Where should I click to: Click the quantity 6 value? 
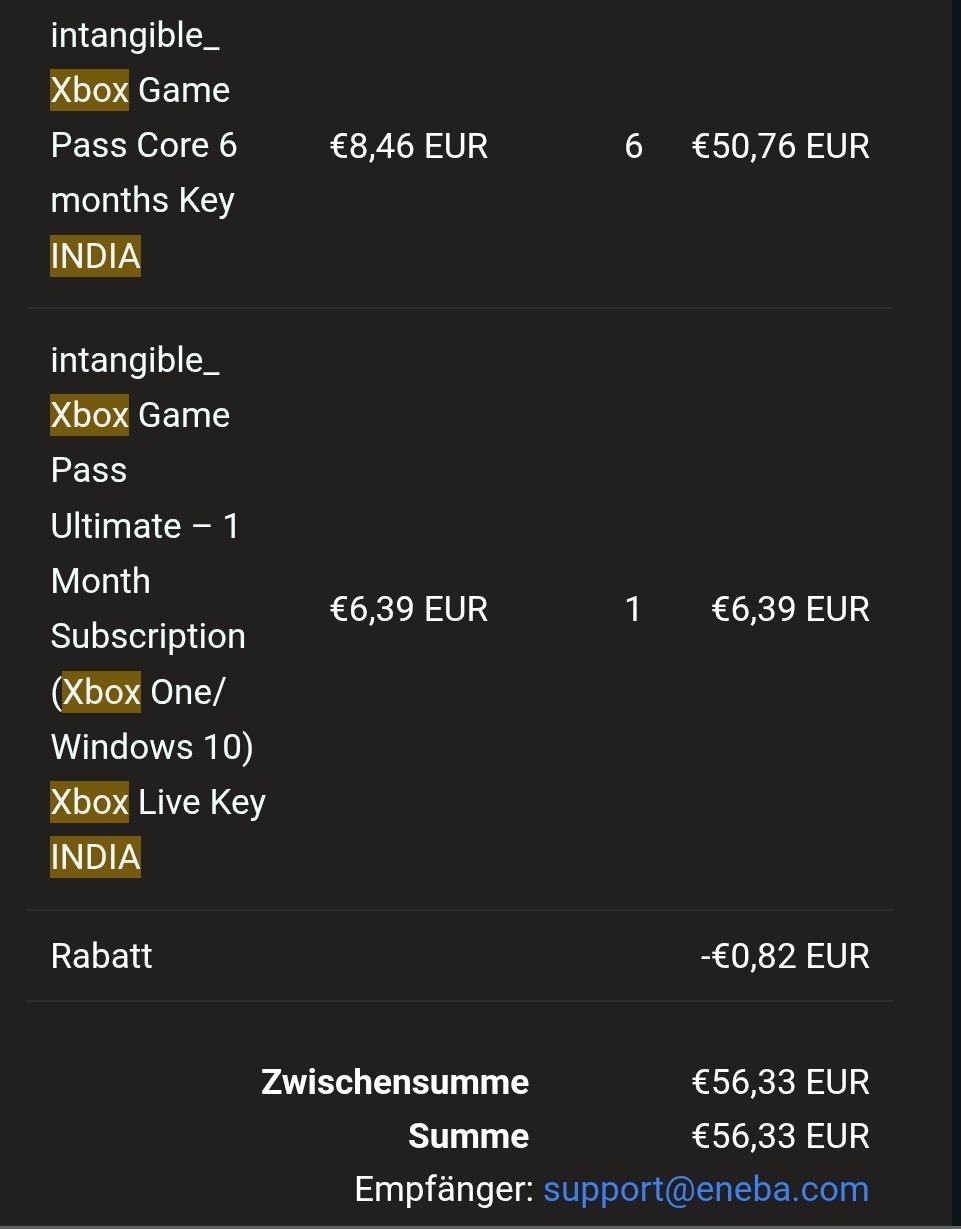coord(633,146)
